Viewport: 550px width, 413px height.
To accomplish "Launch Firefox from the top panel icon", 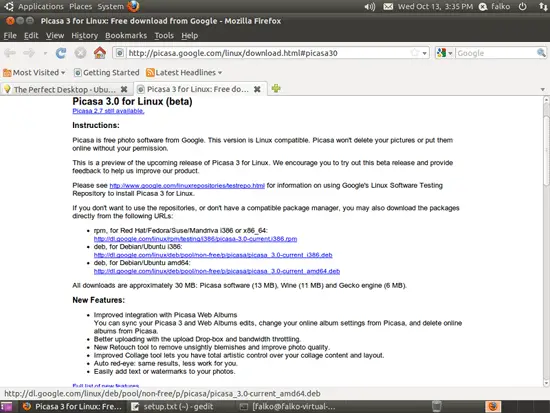I will pyautogui.click(x=133, y=6).
